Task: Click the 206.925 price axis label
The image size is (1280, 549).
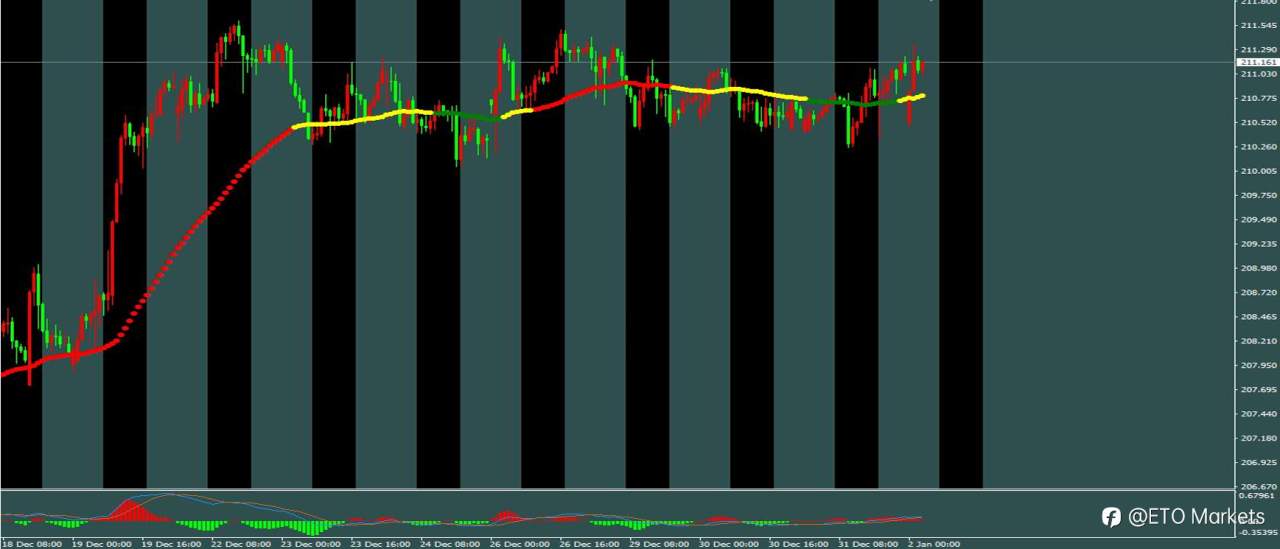Action: click(x=1259, y=463)
